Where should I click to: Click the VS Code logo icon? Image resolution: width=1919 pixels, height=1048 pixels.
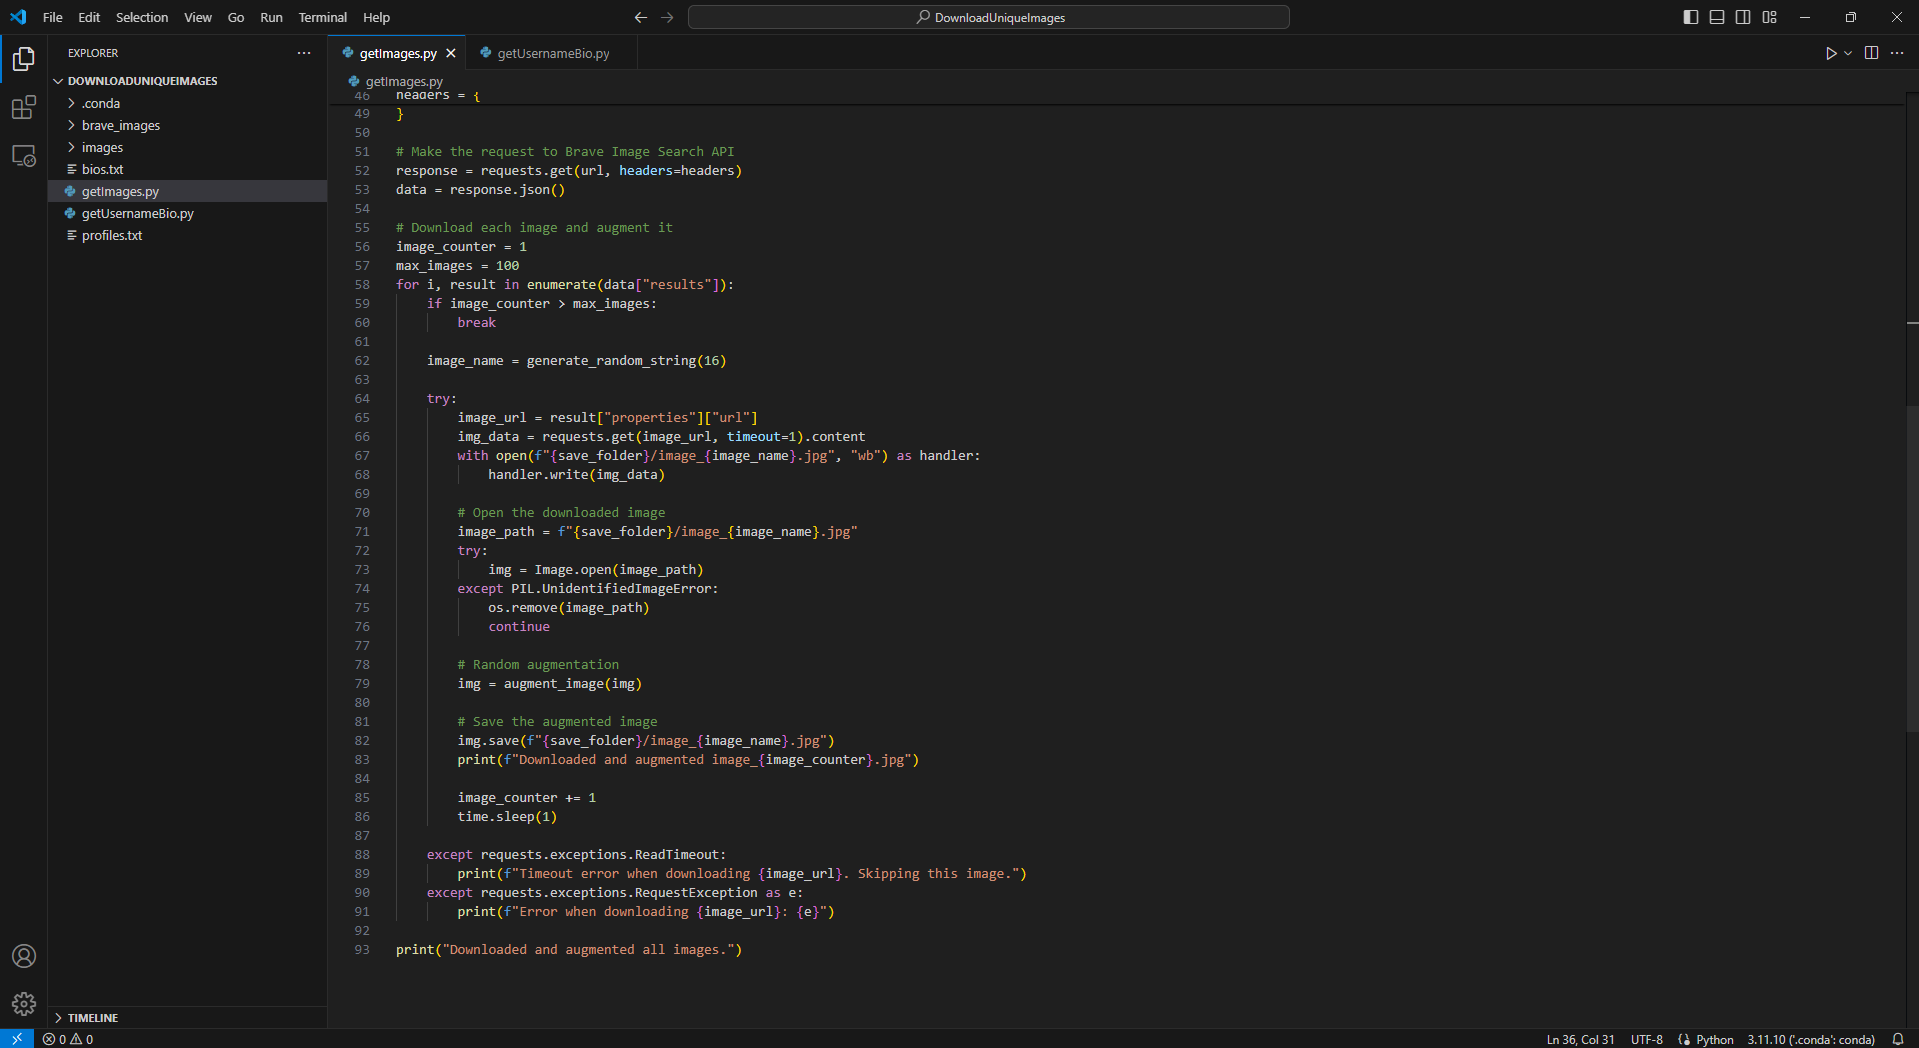pos(18,17)
